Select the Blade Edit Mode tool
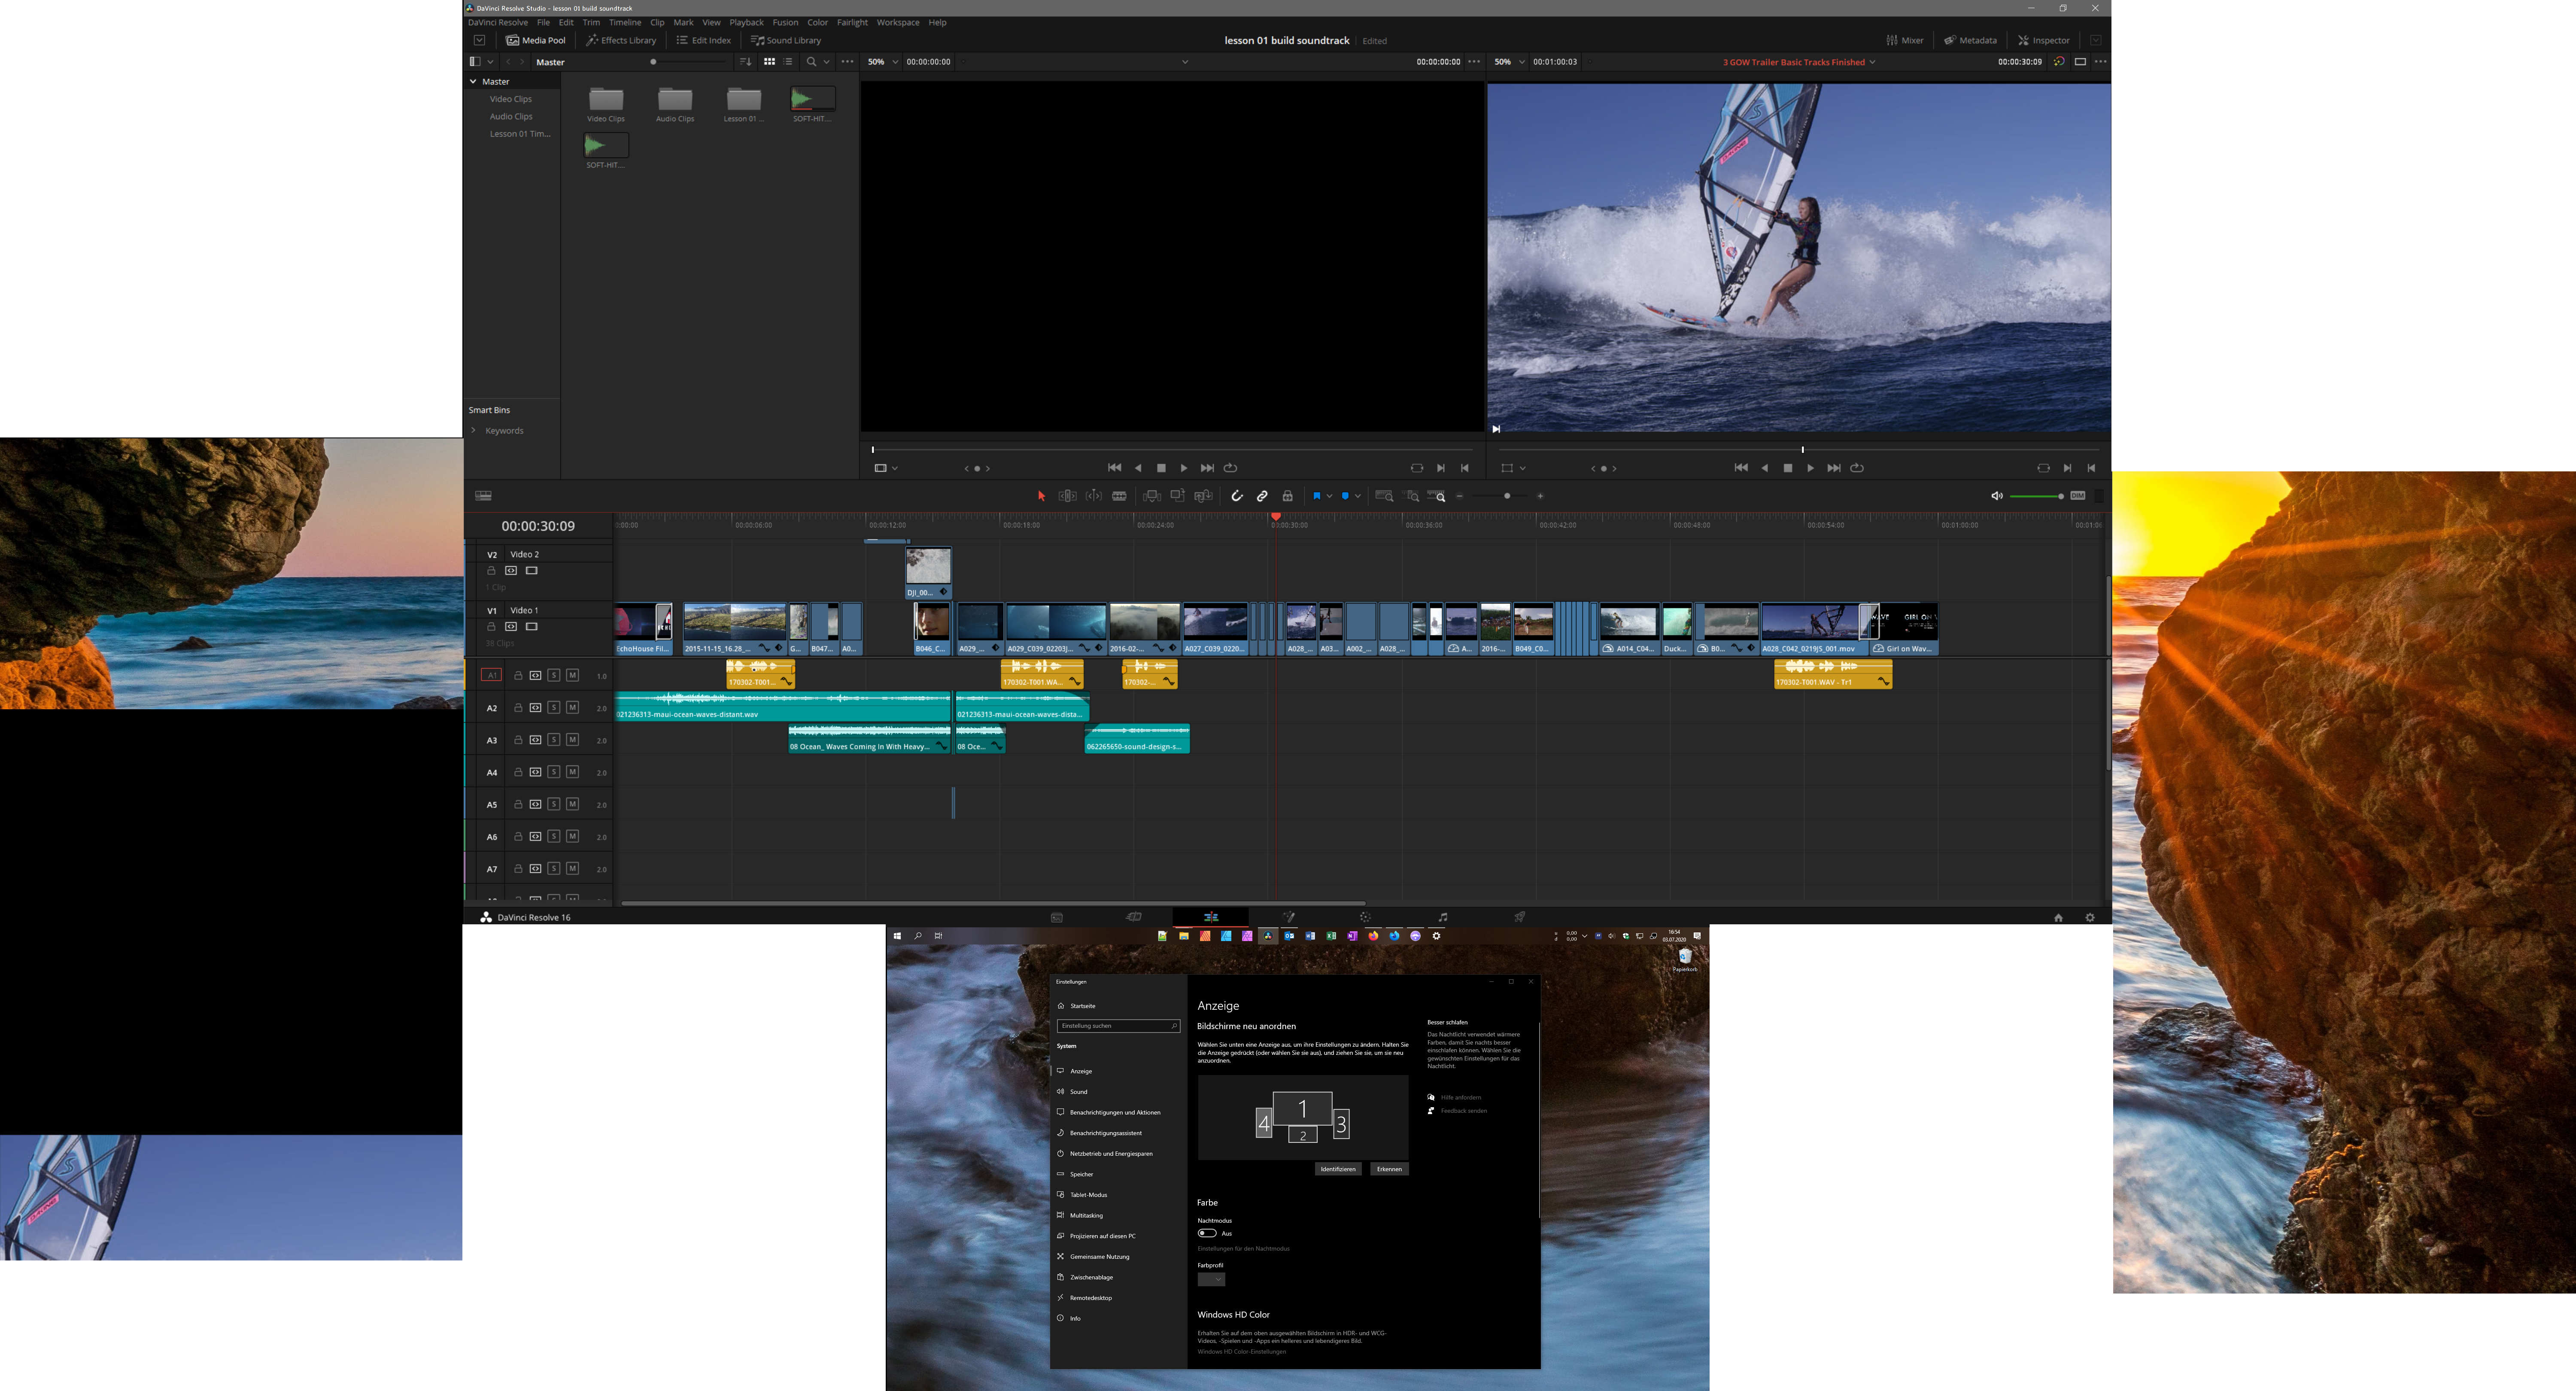The image size is (2576, 1391). coord(1119,496)
